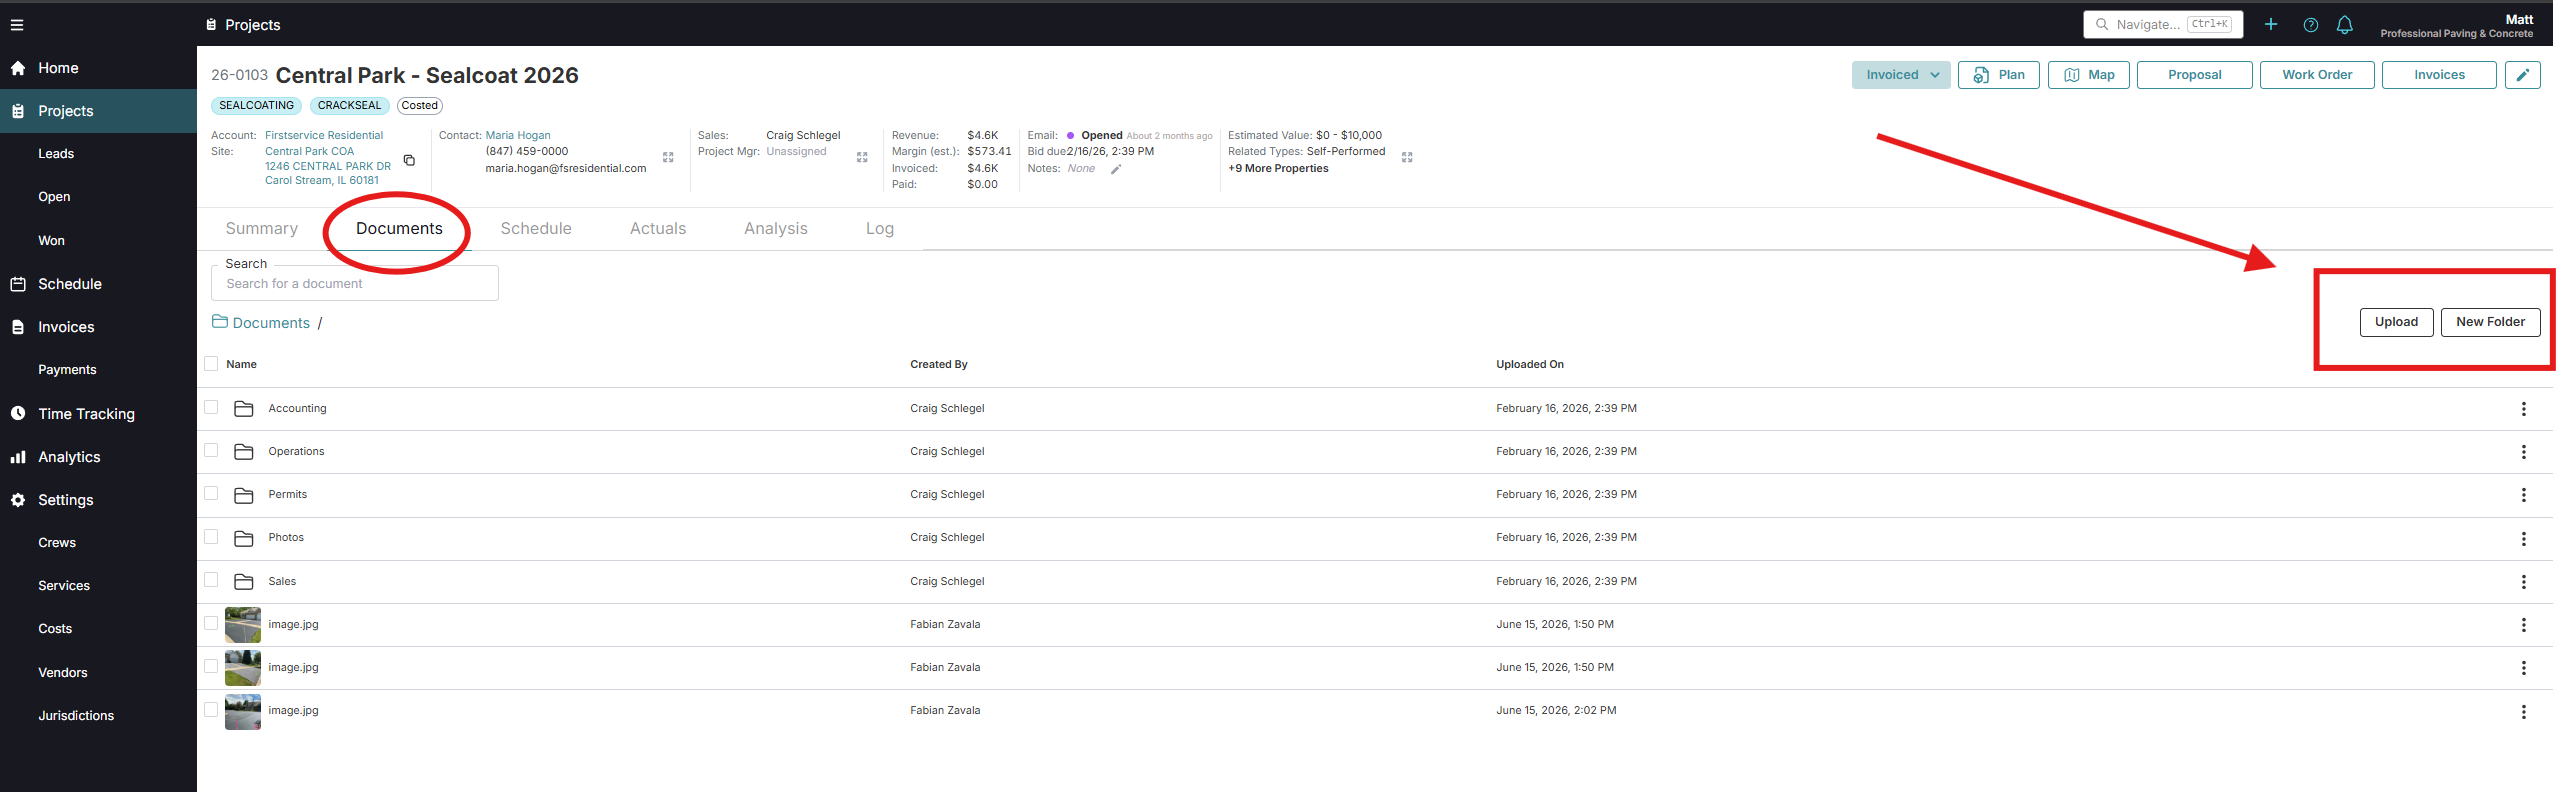Toggle the select-all checkbox next to Name
The width and height of the screenshot is (2557, 792).
211,364
